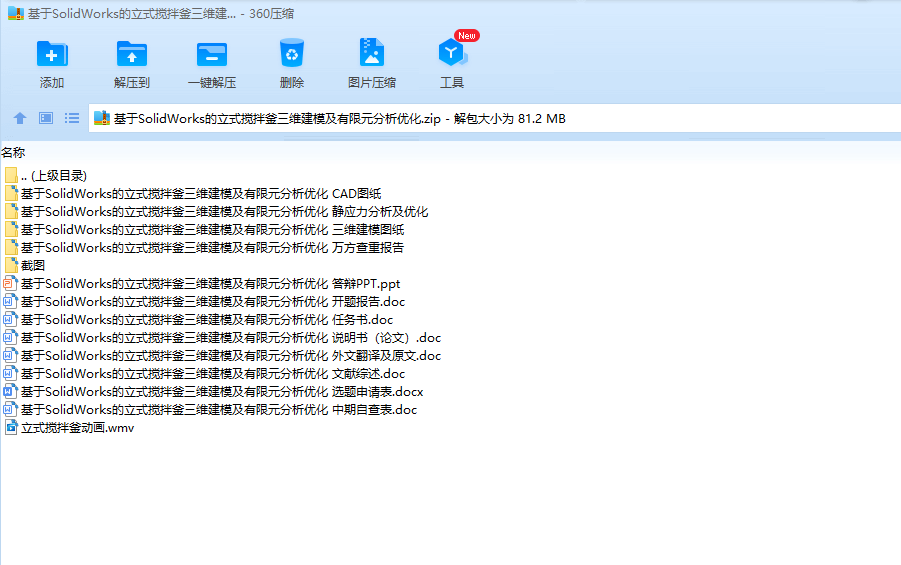Screen dimensions: 901x565
Task: Click the Word icon of 文献综述.doc
Action: pyautogui.click(x=10, y=373)
